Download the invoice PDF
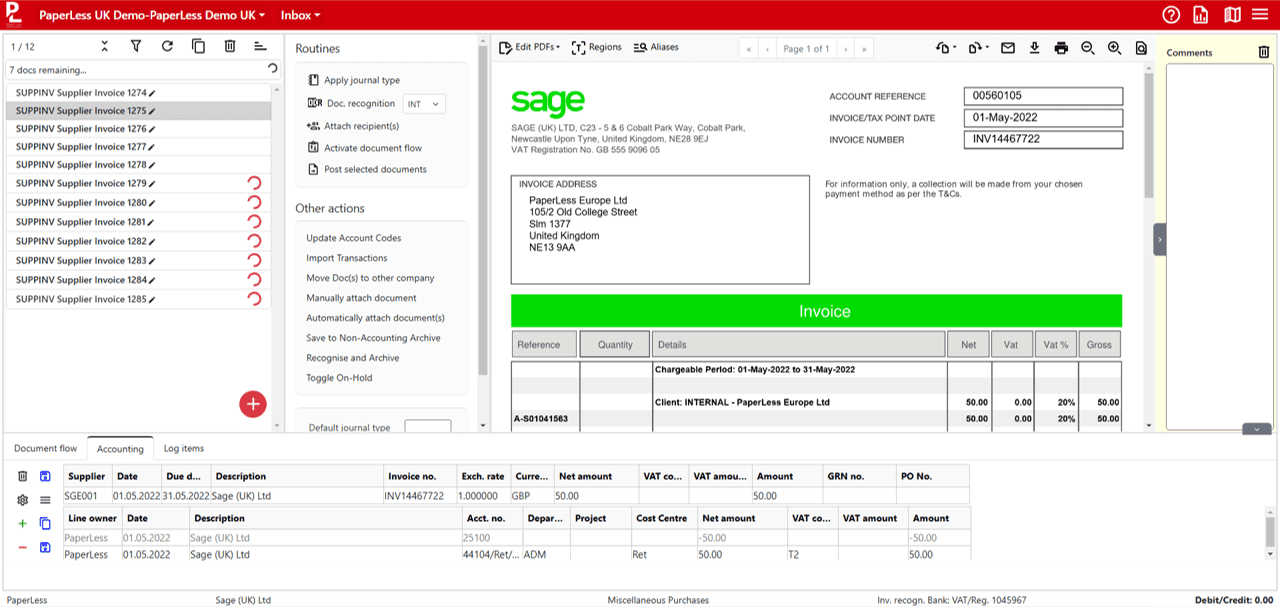The width and height of the screenshot is (1280, 607). [1034, 48]
